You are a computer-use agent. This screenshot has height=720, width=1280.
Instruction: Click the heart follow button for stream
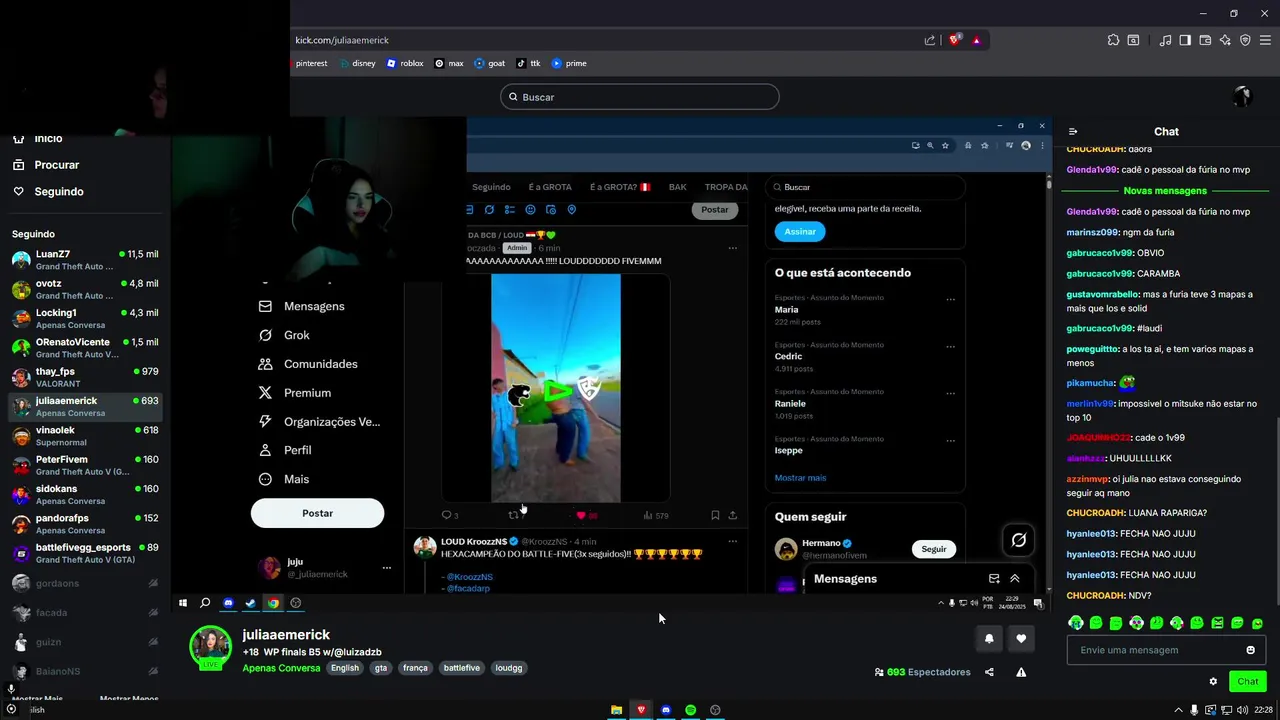point(1021,638)
